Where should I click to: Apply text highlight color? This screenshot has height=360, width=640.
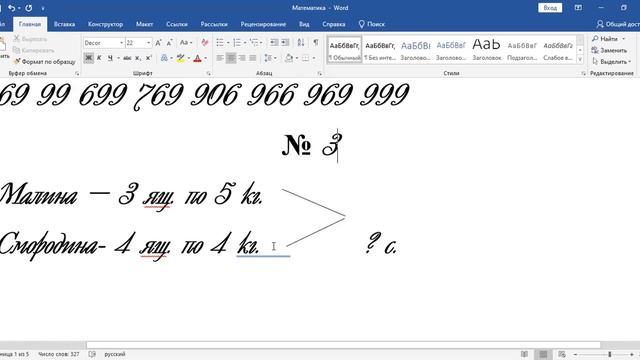[x=180, y=58]
